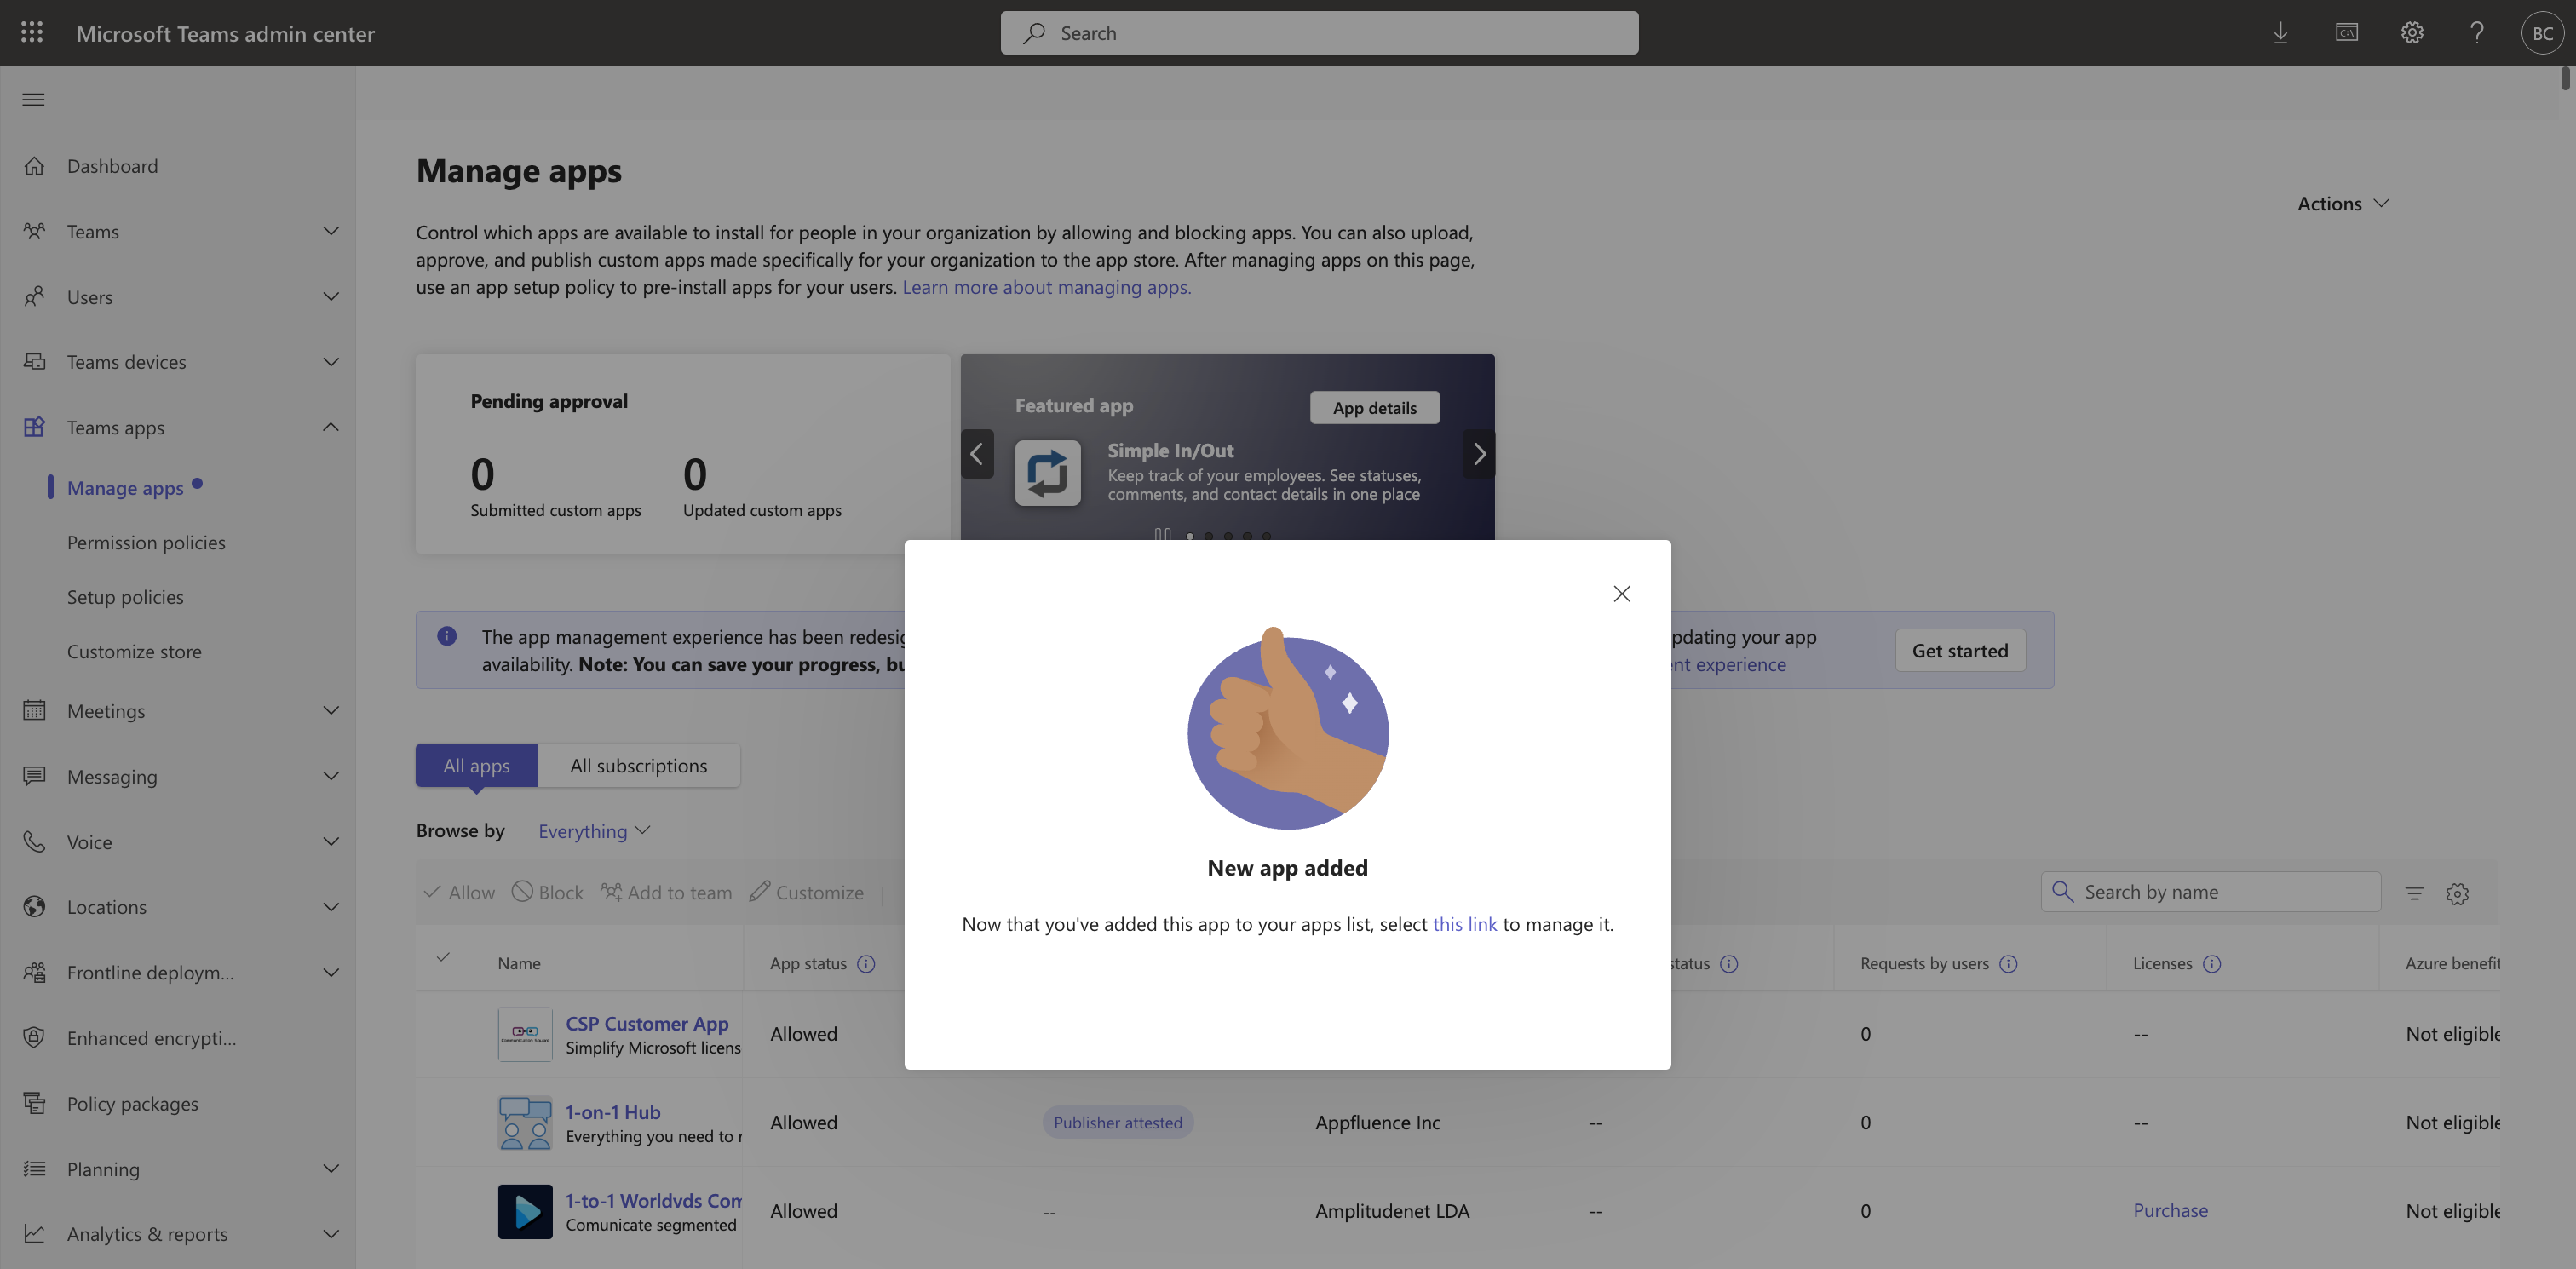Viewport: 2576px width, 1269px height.
Task: Click the Policy packages icon
Action: point(34,1103)
